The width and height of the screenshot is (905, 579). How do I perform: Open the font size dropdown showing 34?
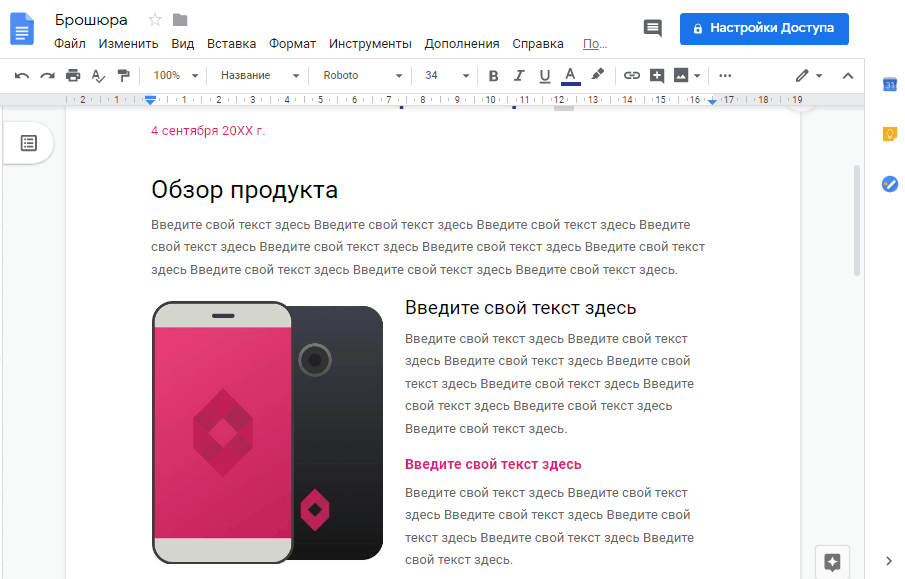(x=443, y=75)
